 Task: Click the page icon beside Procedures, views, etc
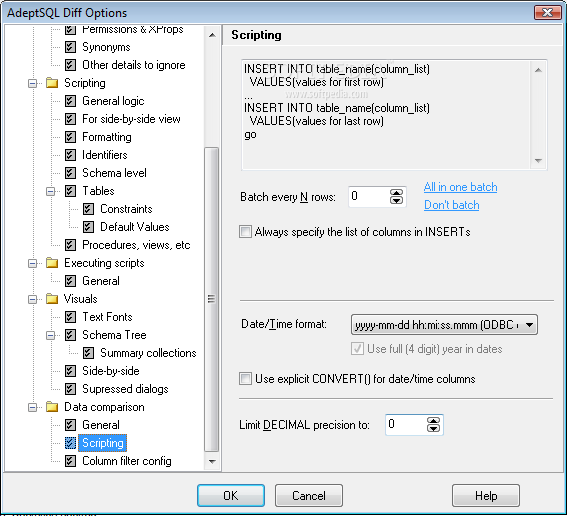click(x=70, y=245)
